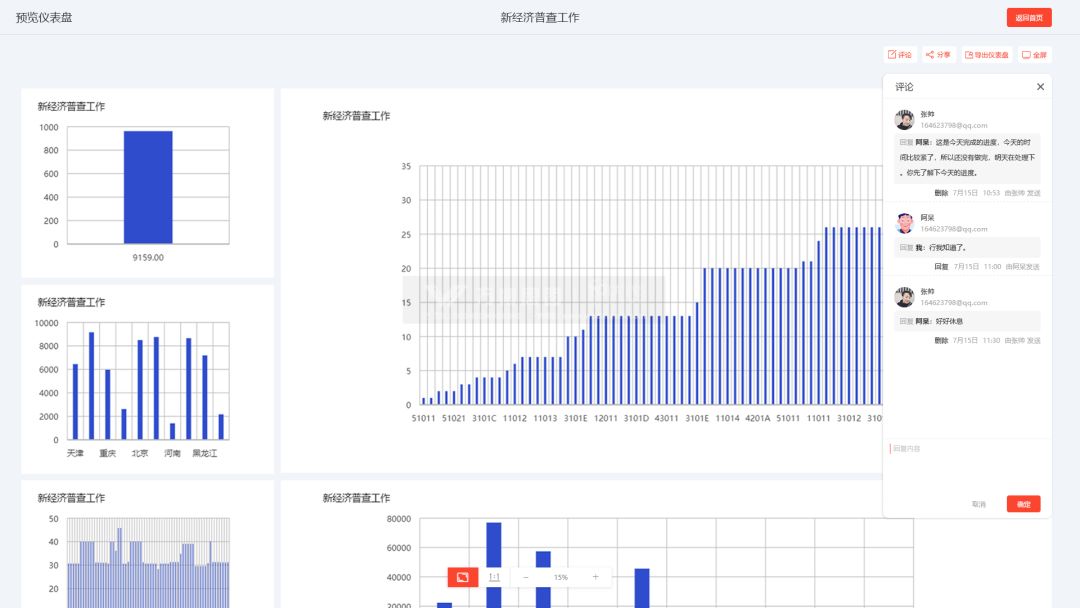
Task: Click the 9159.00 label under single-bar chart
Action: (148, 258)
